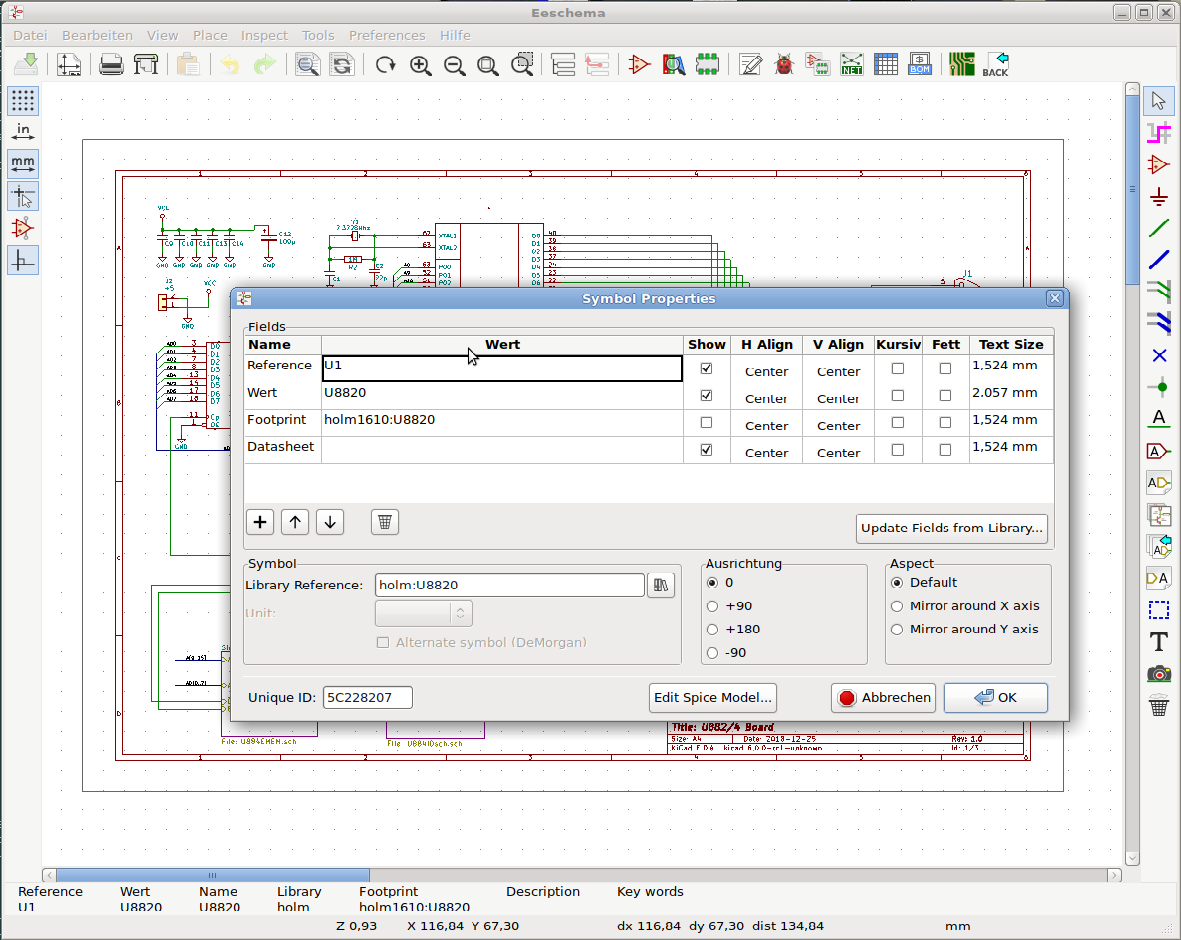This screenshot has width=1181, height=940.
Task: Click the Plot schematic icon
Action: (146, 65)
